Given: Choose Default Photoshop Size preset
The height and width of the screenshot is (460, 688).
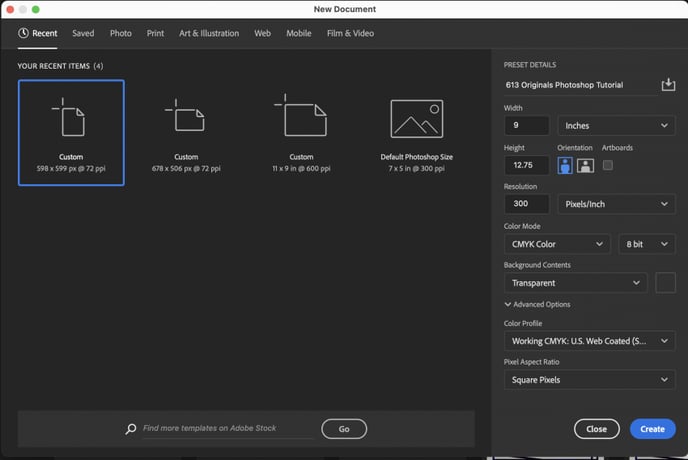Looking at the screenshot, I should click(416, 133).
